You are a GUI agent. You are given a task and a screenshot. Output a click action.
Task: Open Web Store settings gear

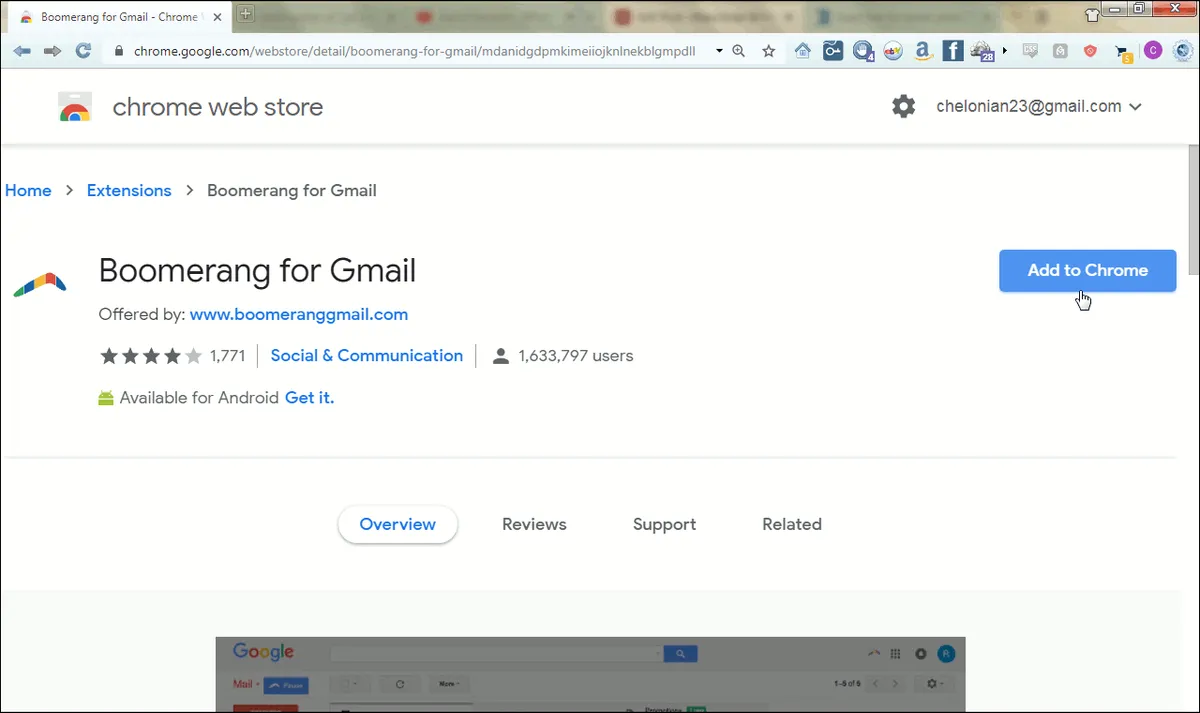(903, 106)
